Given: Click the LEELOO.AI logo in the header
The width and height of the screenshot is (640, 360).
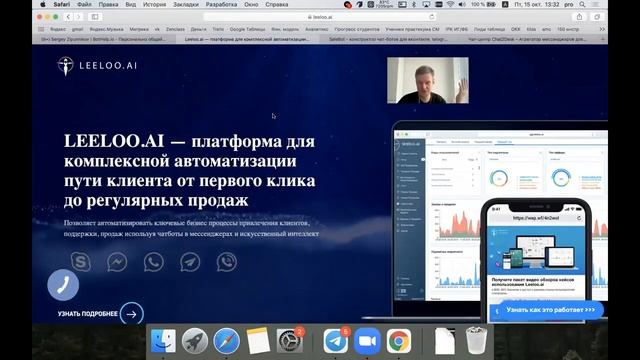Looking at the screenshot, I should pos(97,66).
